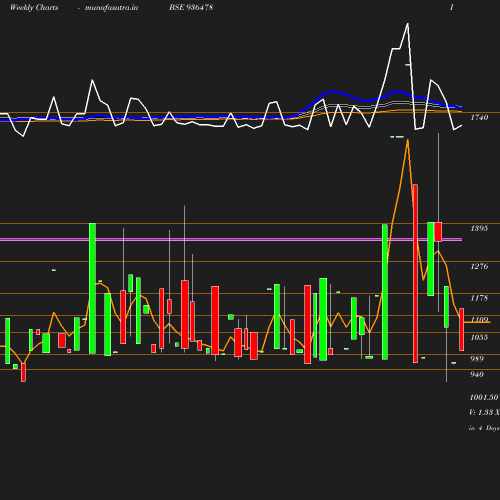Select the 1178 price axis label
This screenshot has height=500, width=500.
(479, 298)
